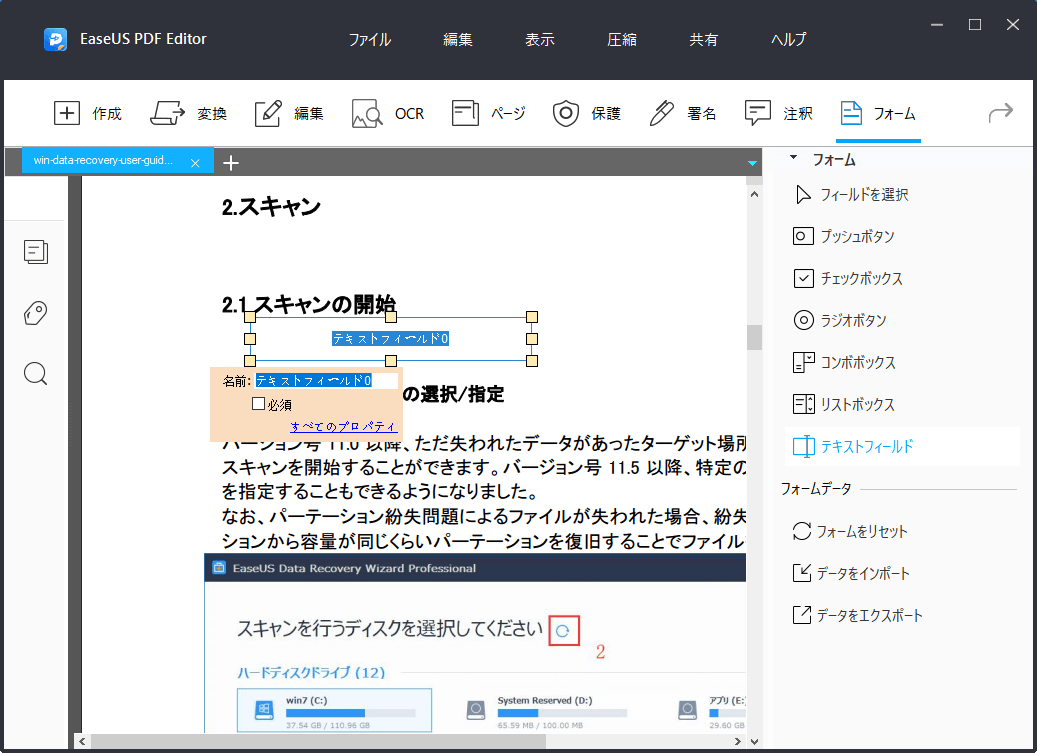Screen dimensions: 1037x753
Task: Select the プッシュボタン form tool
Action: click(x=860, y=236)
